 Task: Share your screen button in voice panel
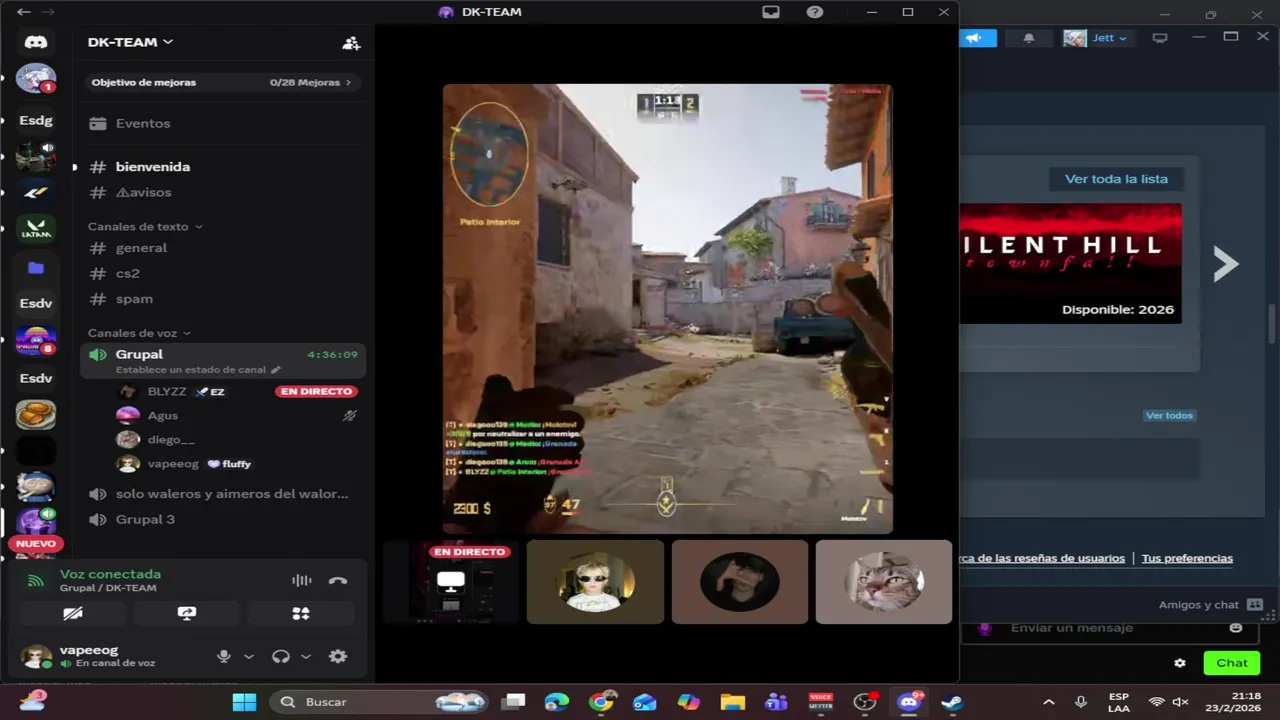pyautogui.click(x=187, y=613)
